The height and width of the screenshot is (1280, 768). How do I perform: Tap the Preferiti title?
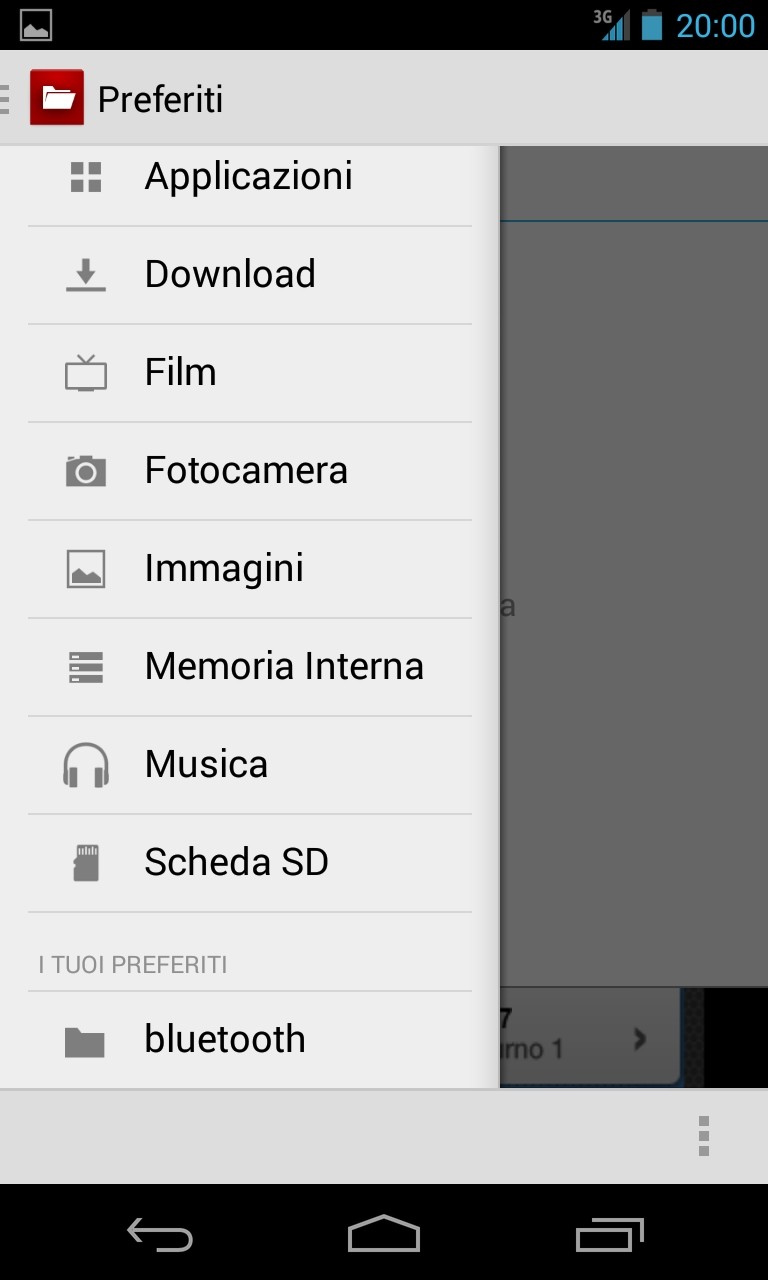pos(160,99)
